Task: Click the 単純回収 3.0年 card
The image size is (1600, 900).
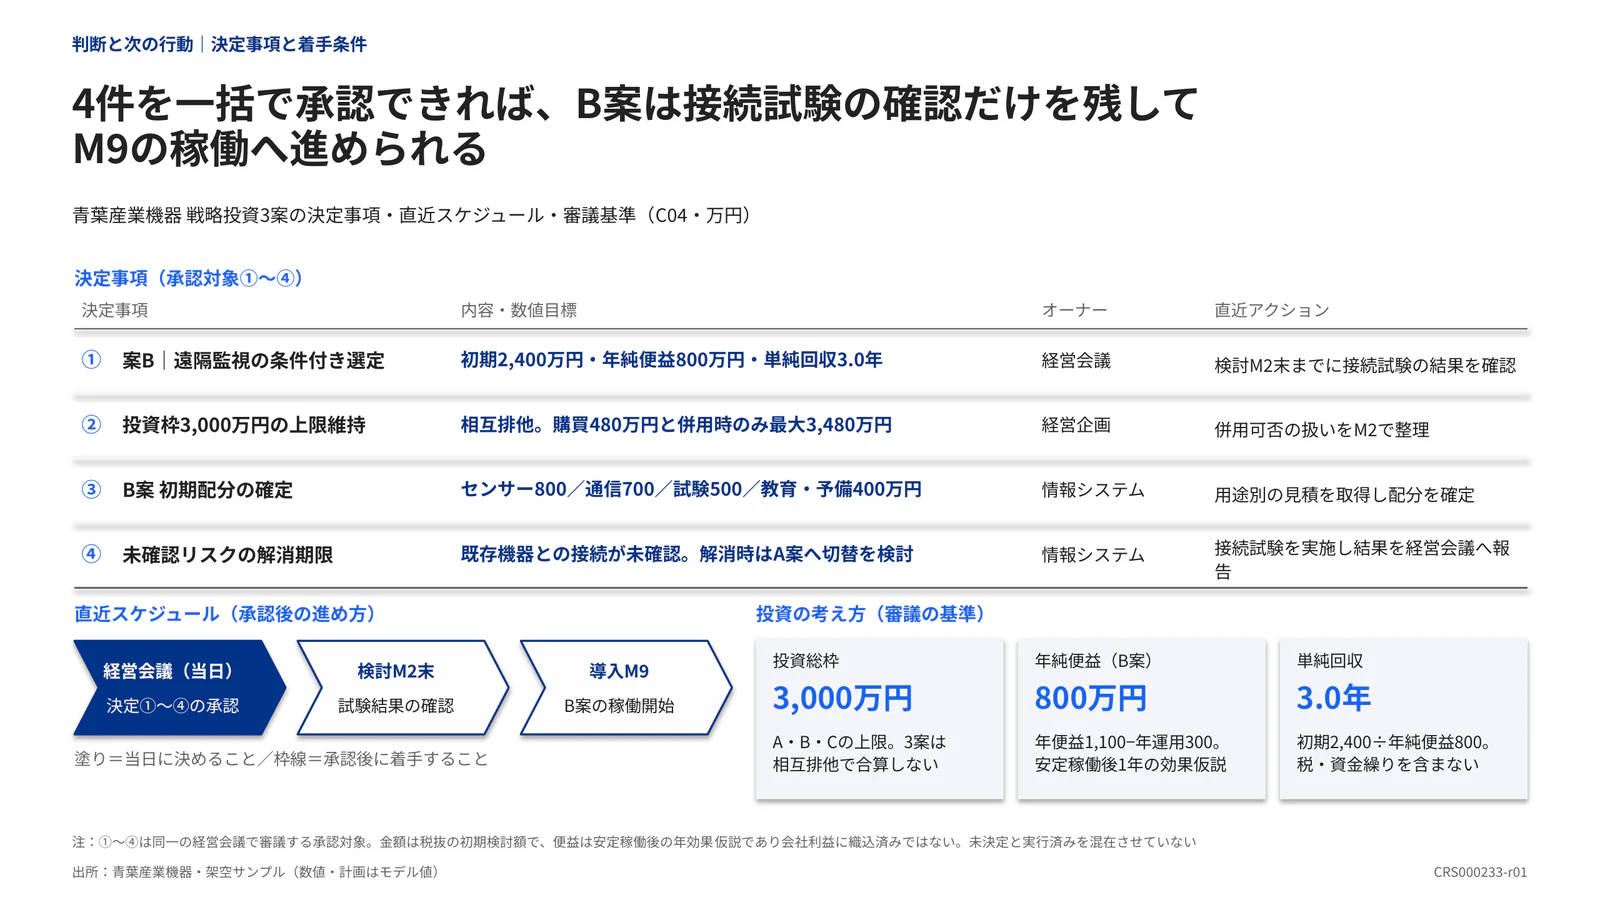Action: click(x=1403, y=719)
